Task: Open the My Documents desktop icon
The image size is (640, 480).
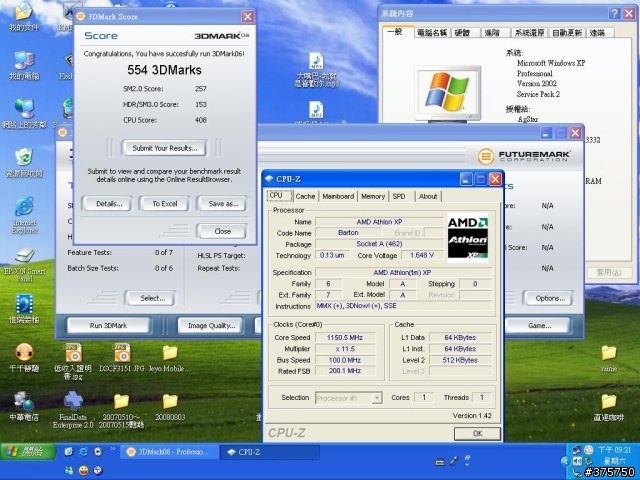Action: (24, 16)
